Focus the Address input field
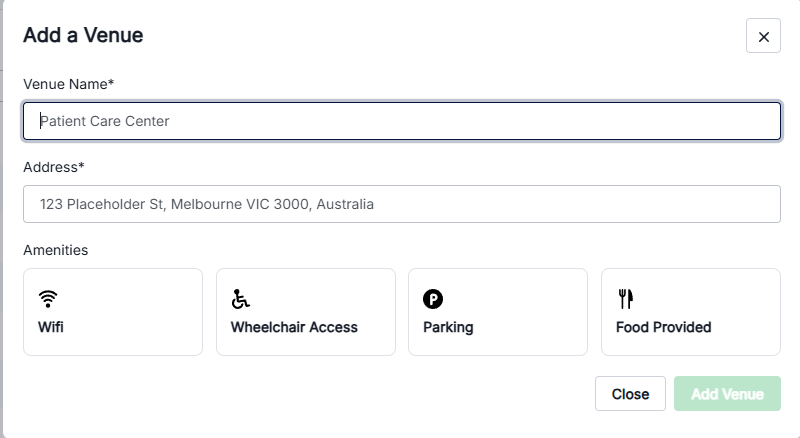 coord(402,204)
